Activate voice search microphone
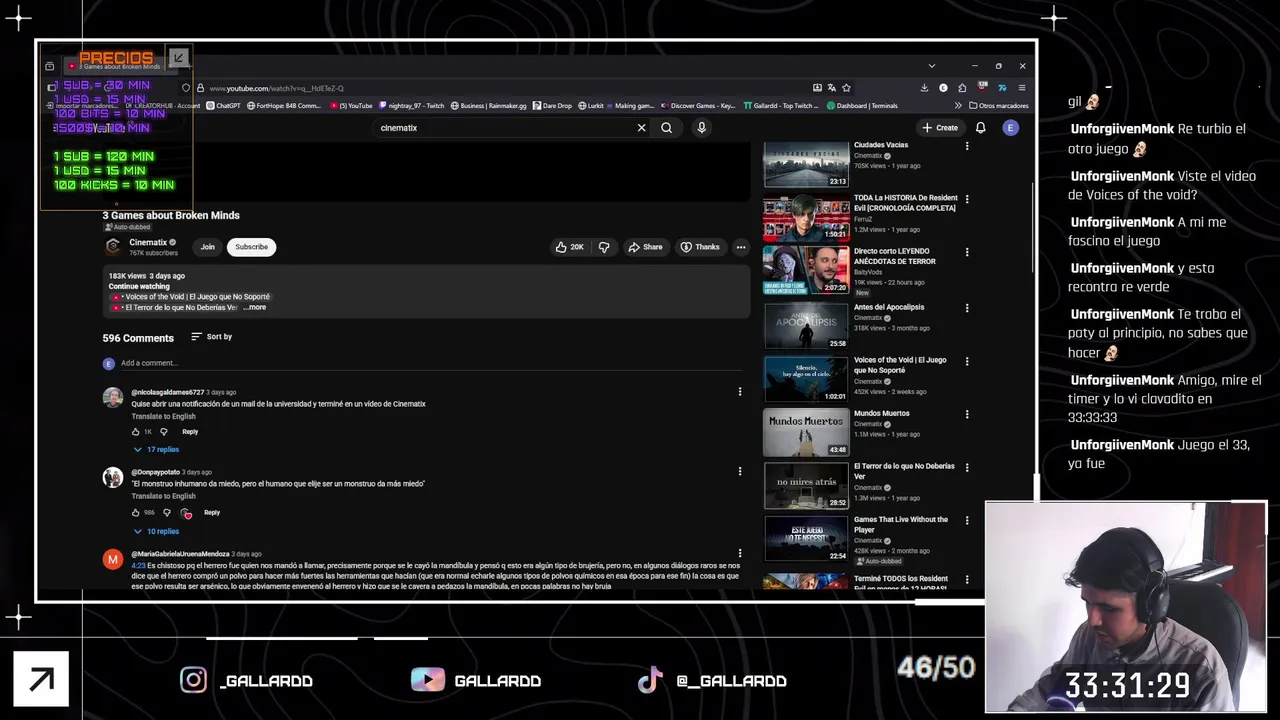The width and height of the screenshot is (1280, 720). point(701,128)
